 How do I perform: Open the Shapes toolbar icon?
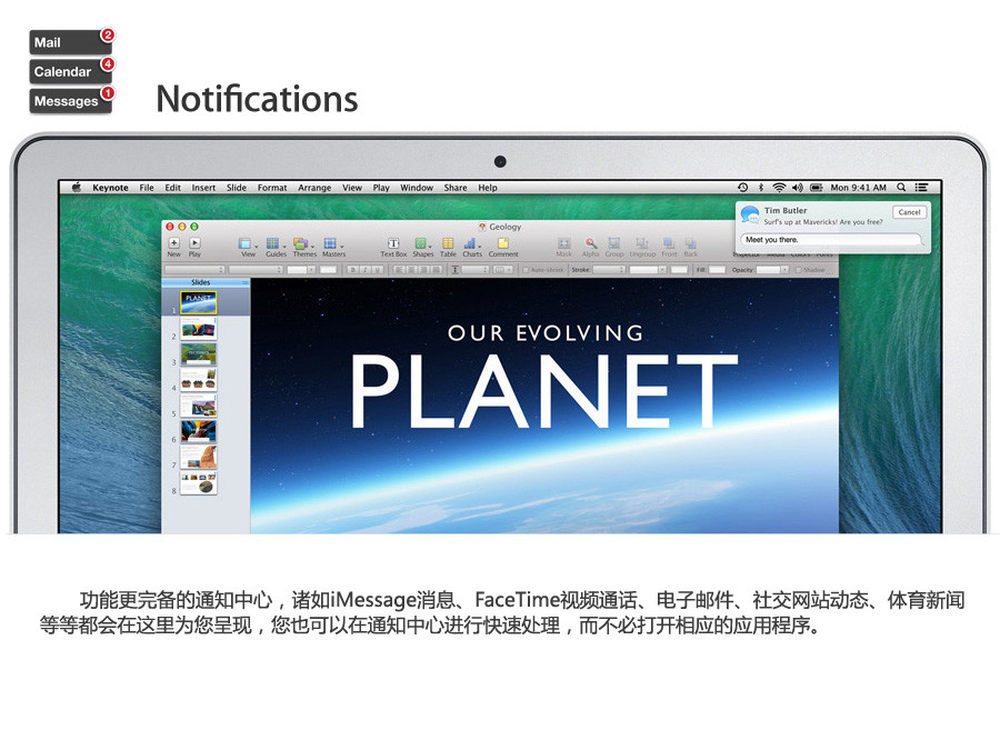[420, 244]
